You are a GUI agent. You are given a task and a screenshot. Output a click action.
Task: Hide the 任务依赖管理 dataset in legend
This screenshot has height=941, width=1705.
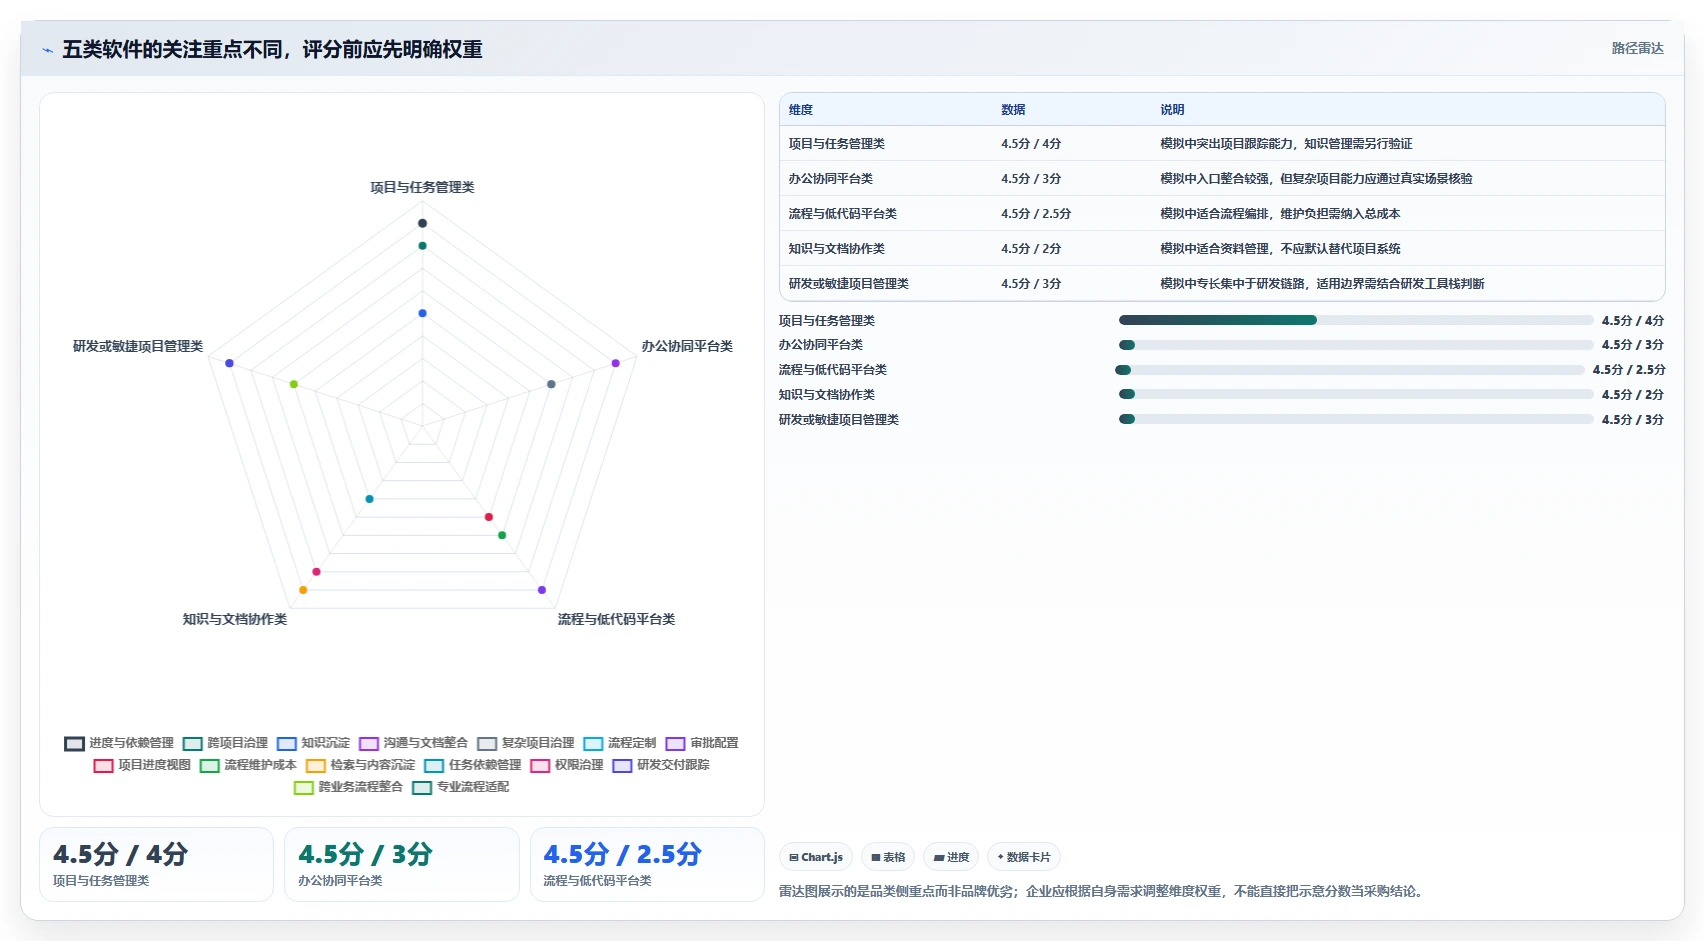[472, 765]
